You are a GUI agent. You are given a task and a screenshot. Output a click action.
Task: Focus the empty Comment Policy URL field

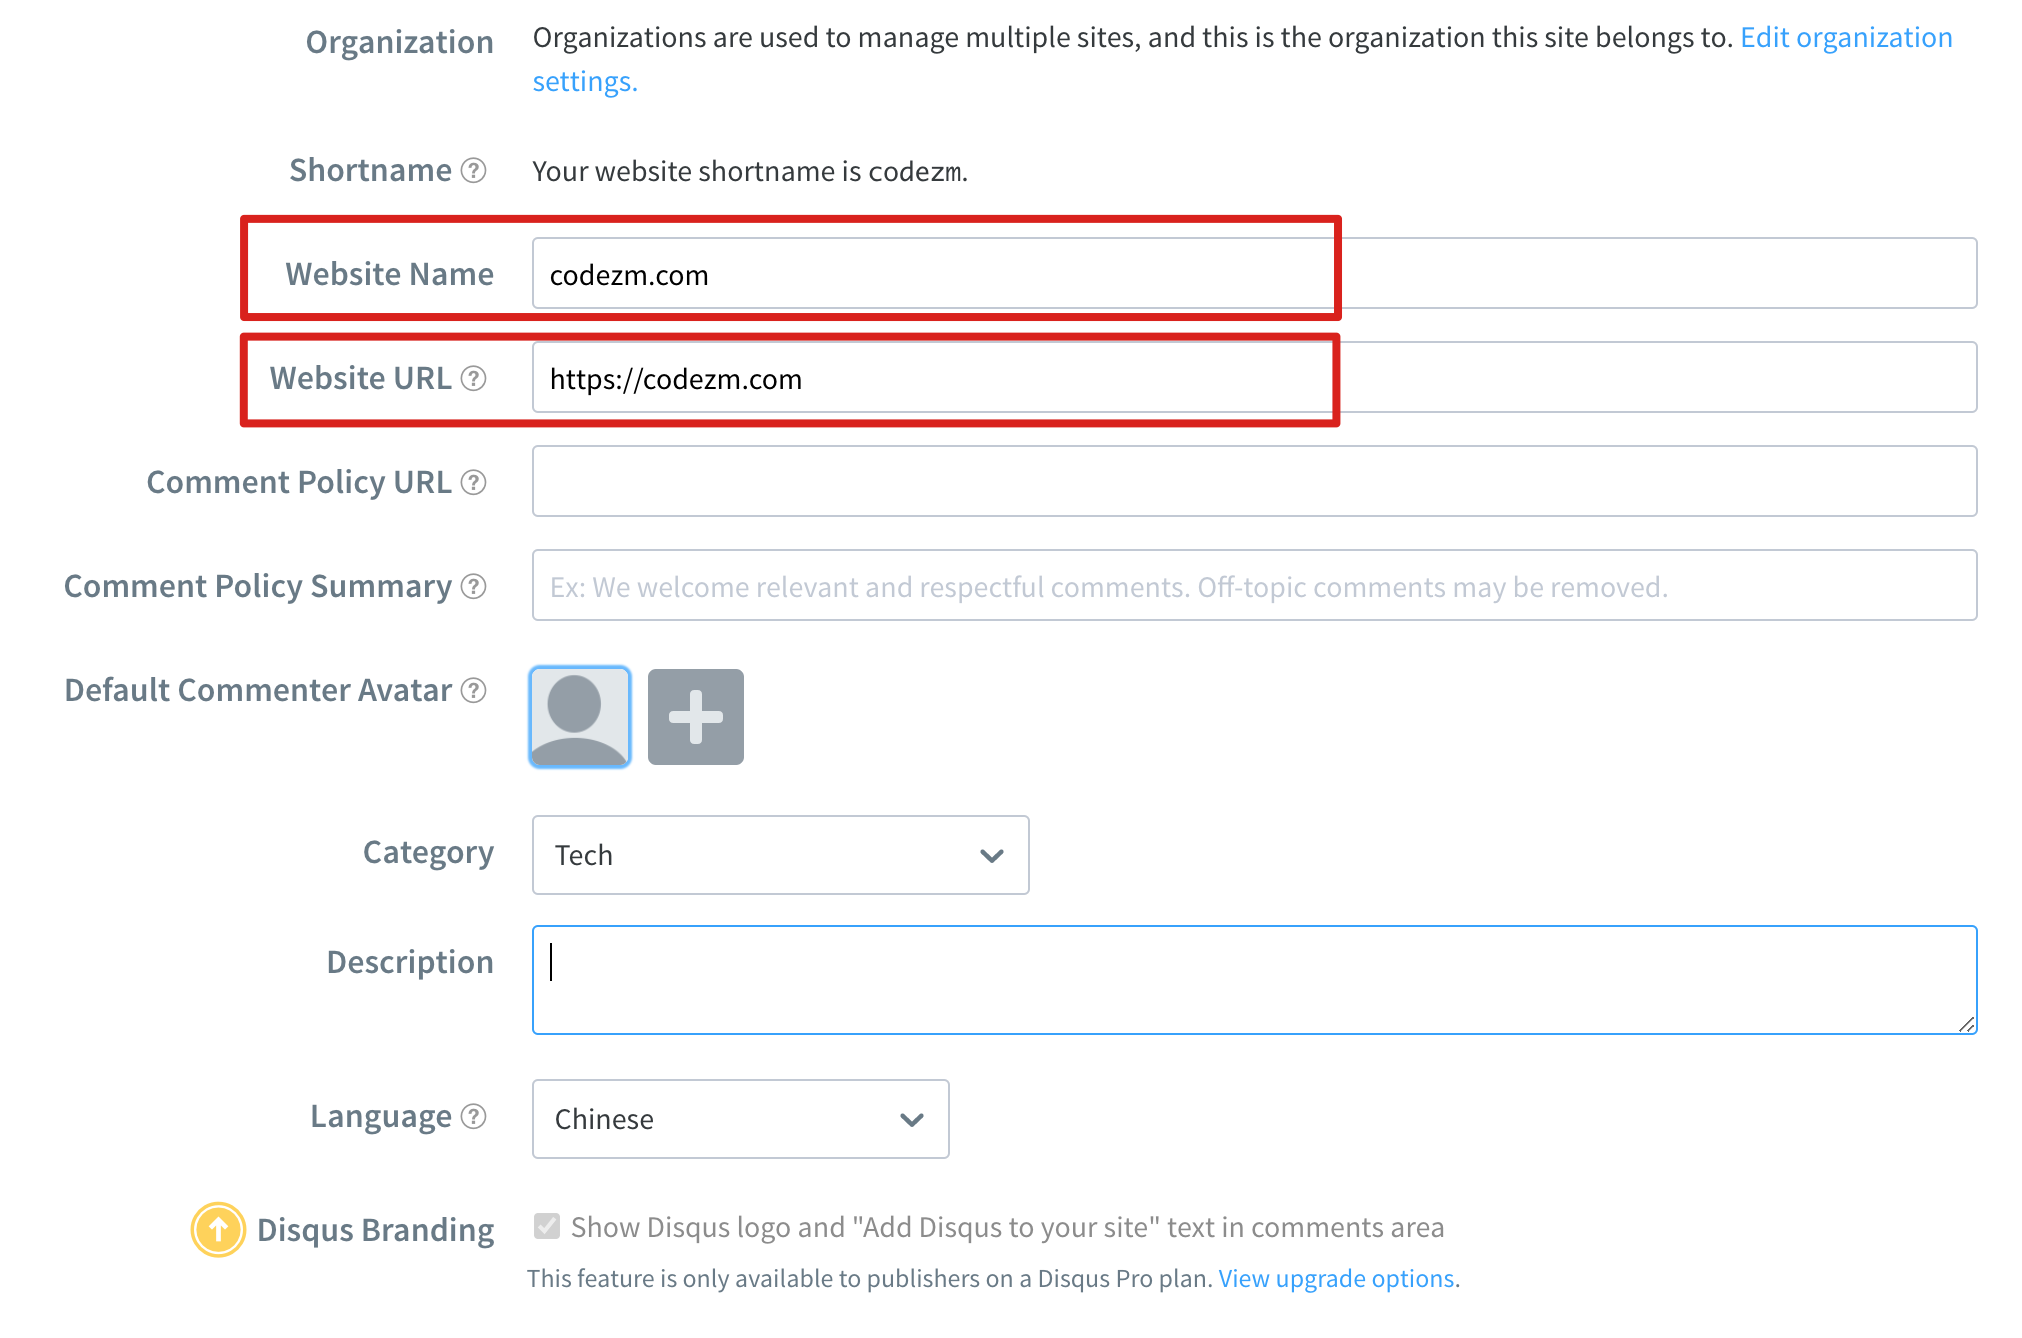pos(1254,482)
